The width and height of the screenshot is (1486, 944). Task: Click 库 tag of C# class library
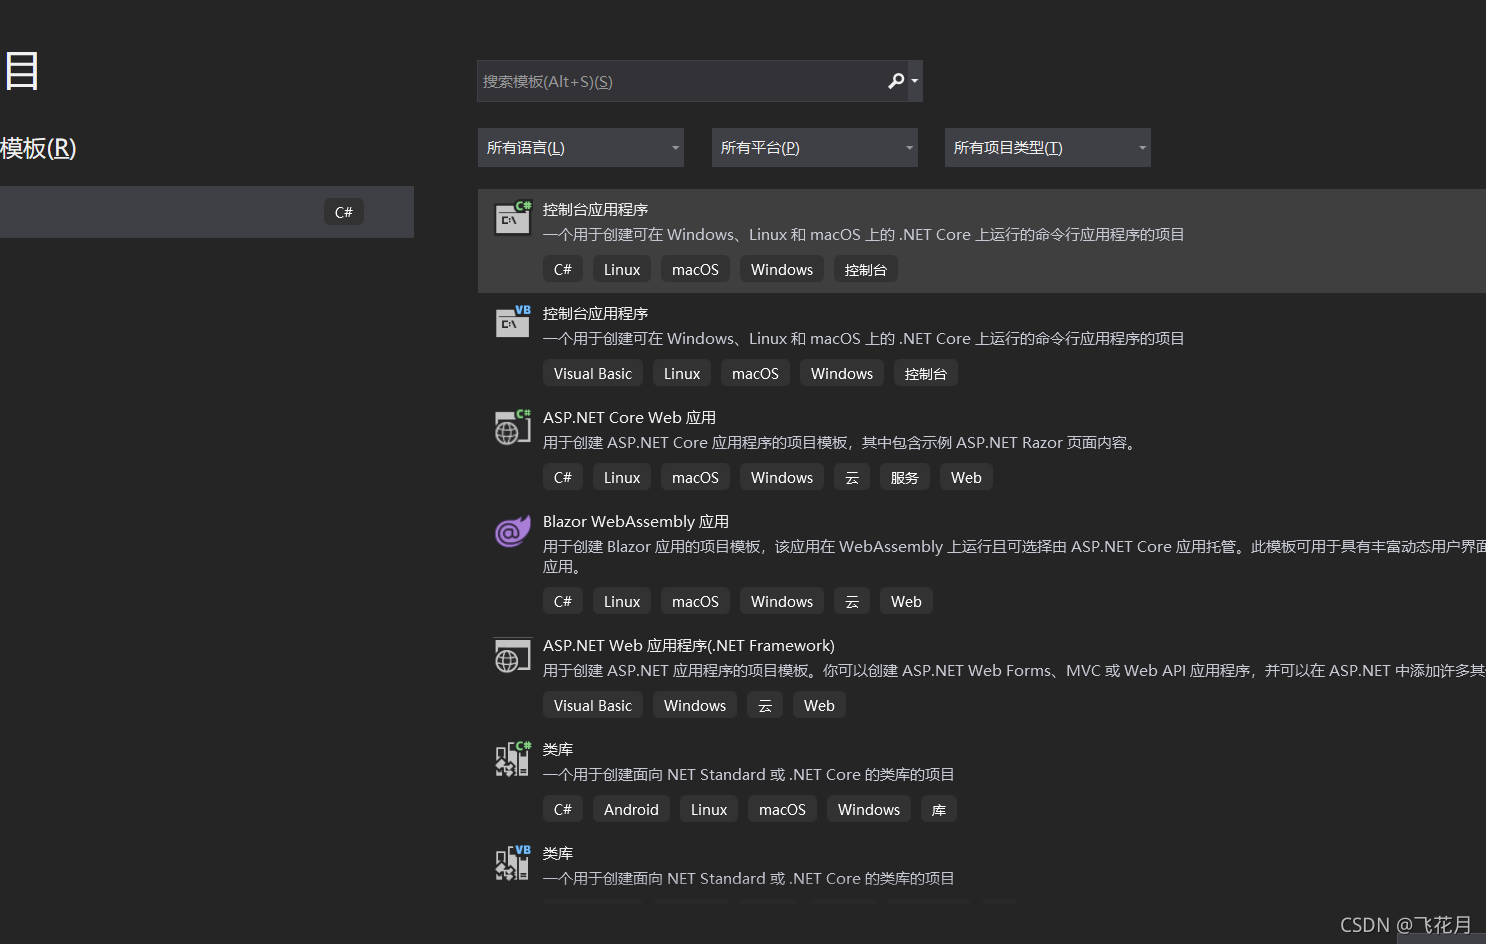coord(939,810)
